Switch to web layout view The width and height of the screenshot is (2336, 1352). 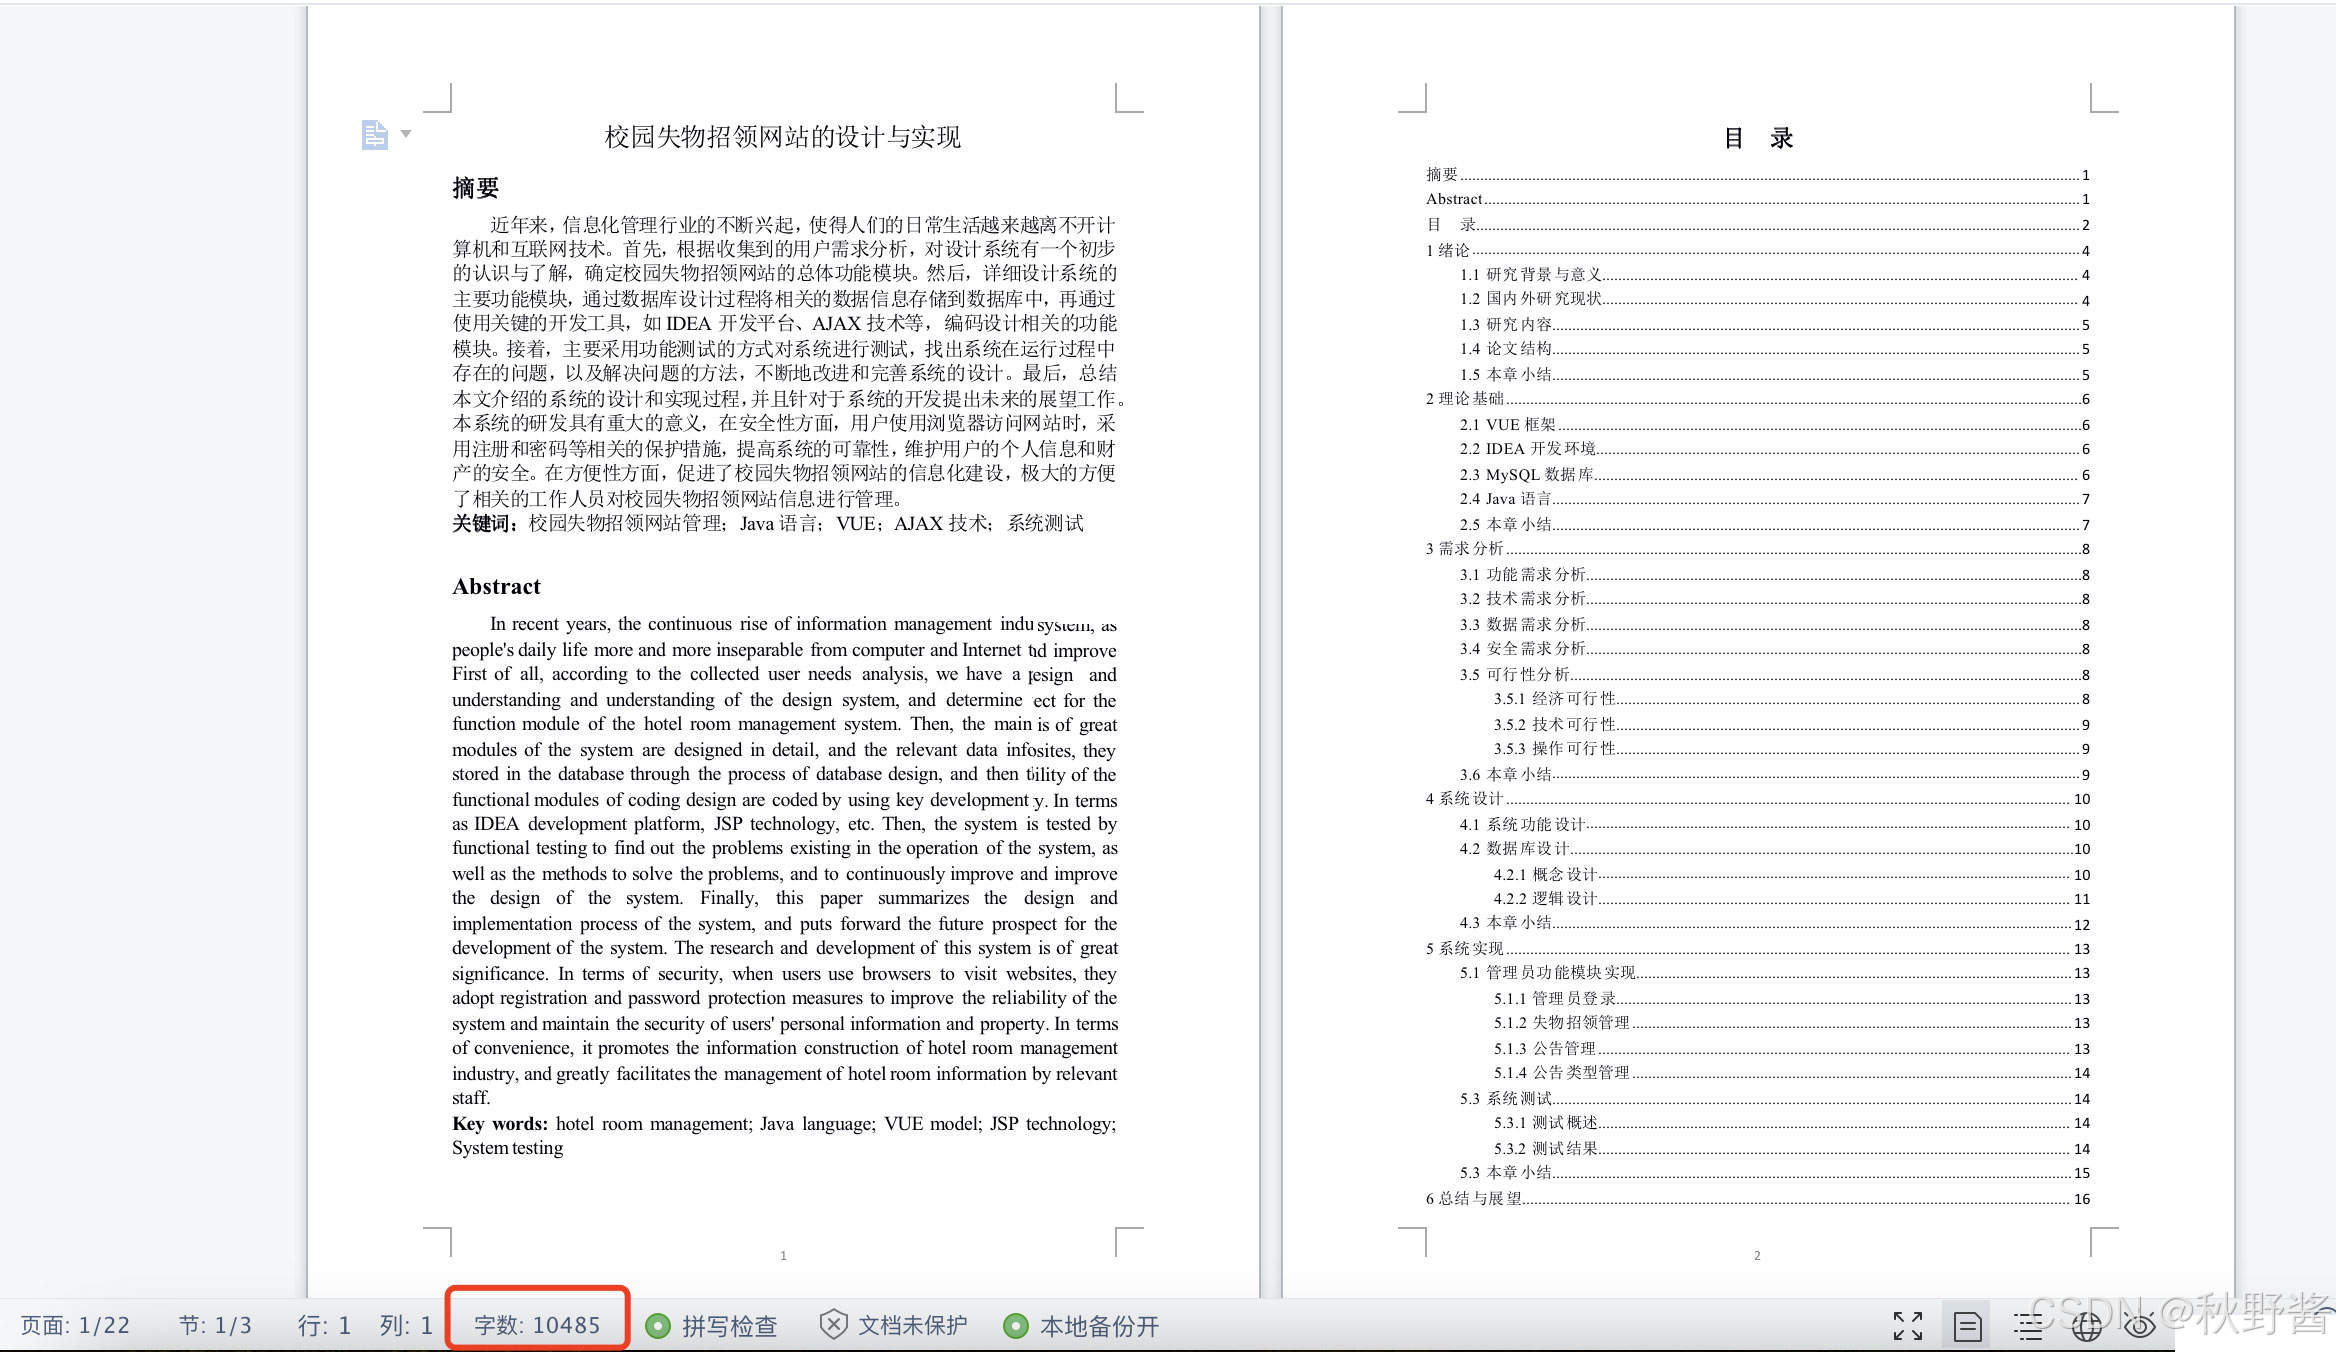pyautogui.click(x=2087, y=1326)
